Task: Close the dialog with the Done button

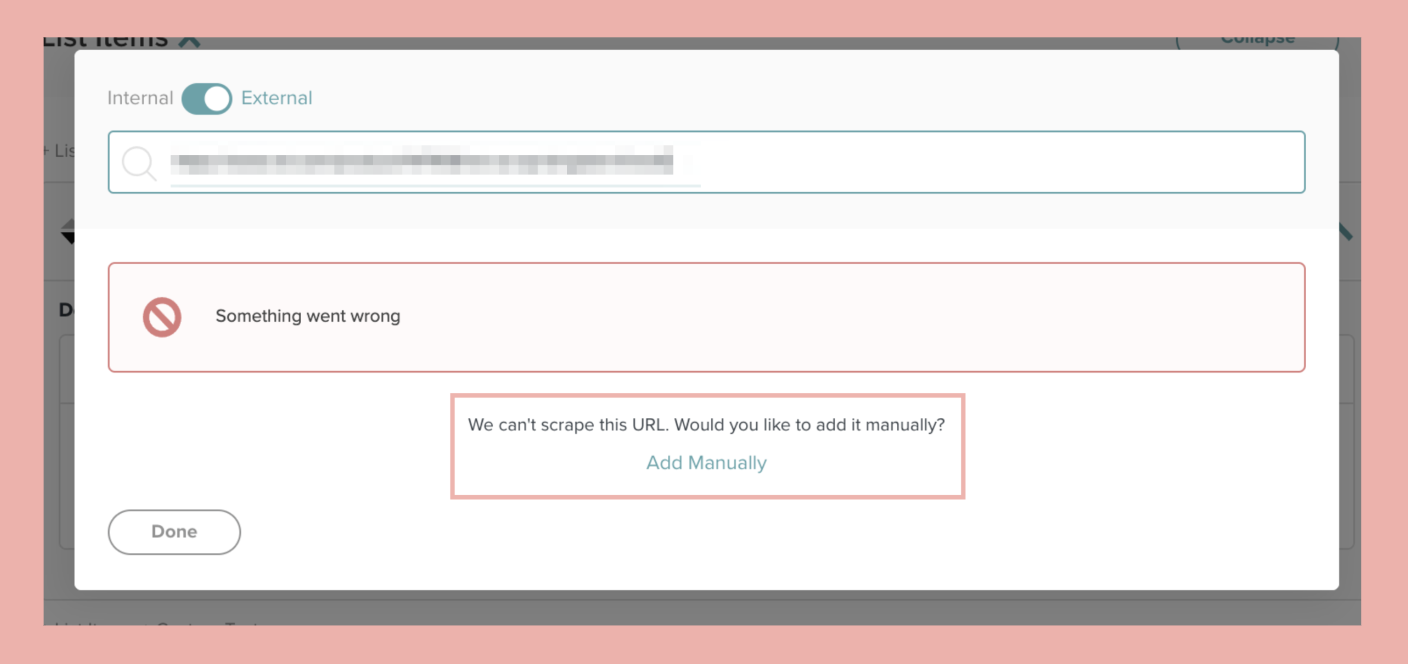Action: 174,532
